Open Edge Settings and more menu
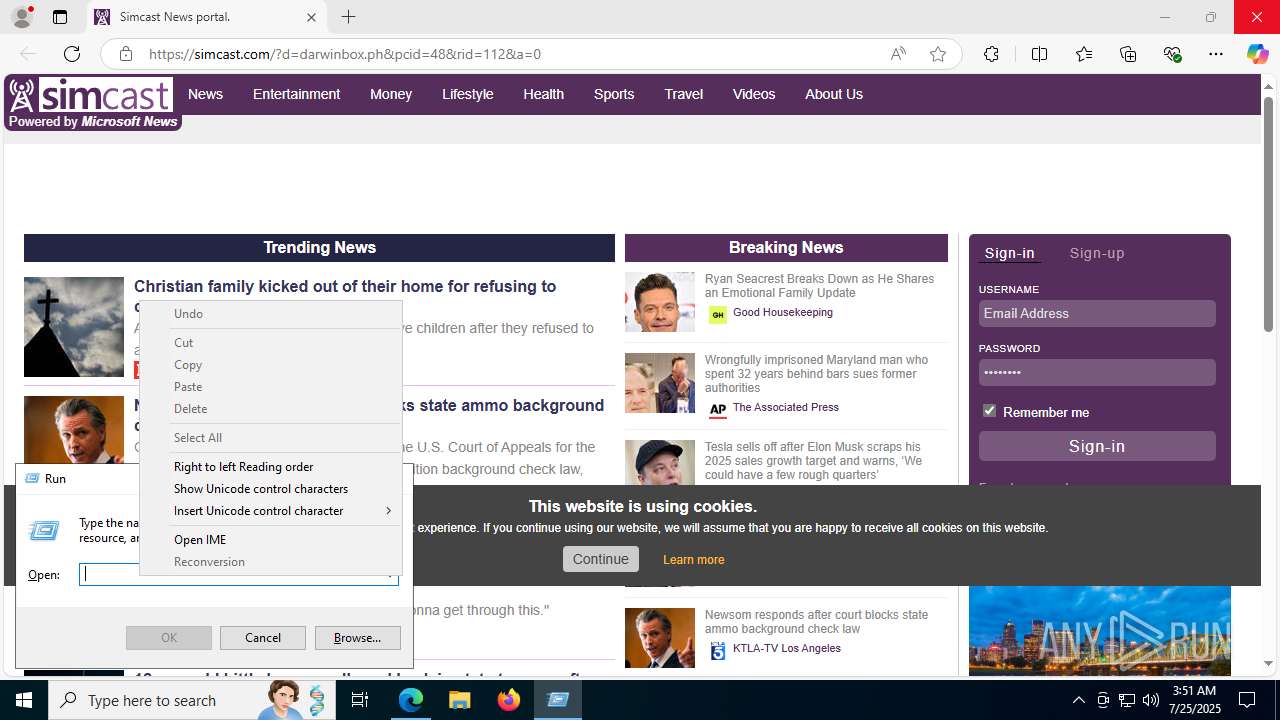The height and width of the screenshot is (720, 1280). 1216,54
